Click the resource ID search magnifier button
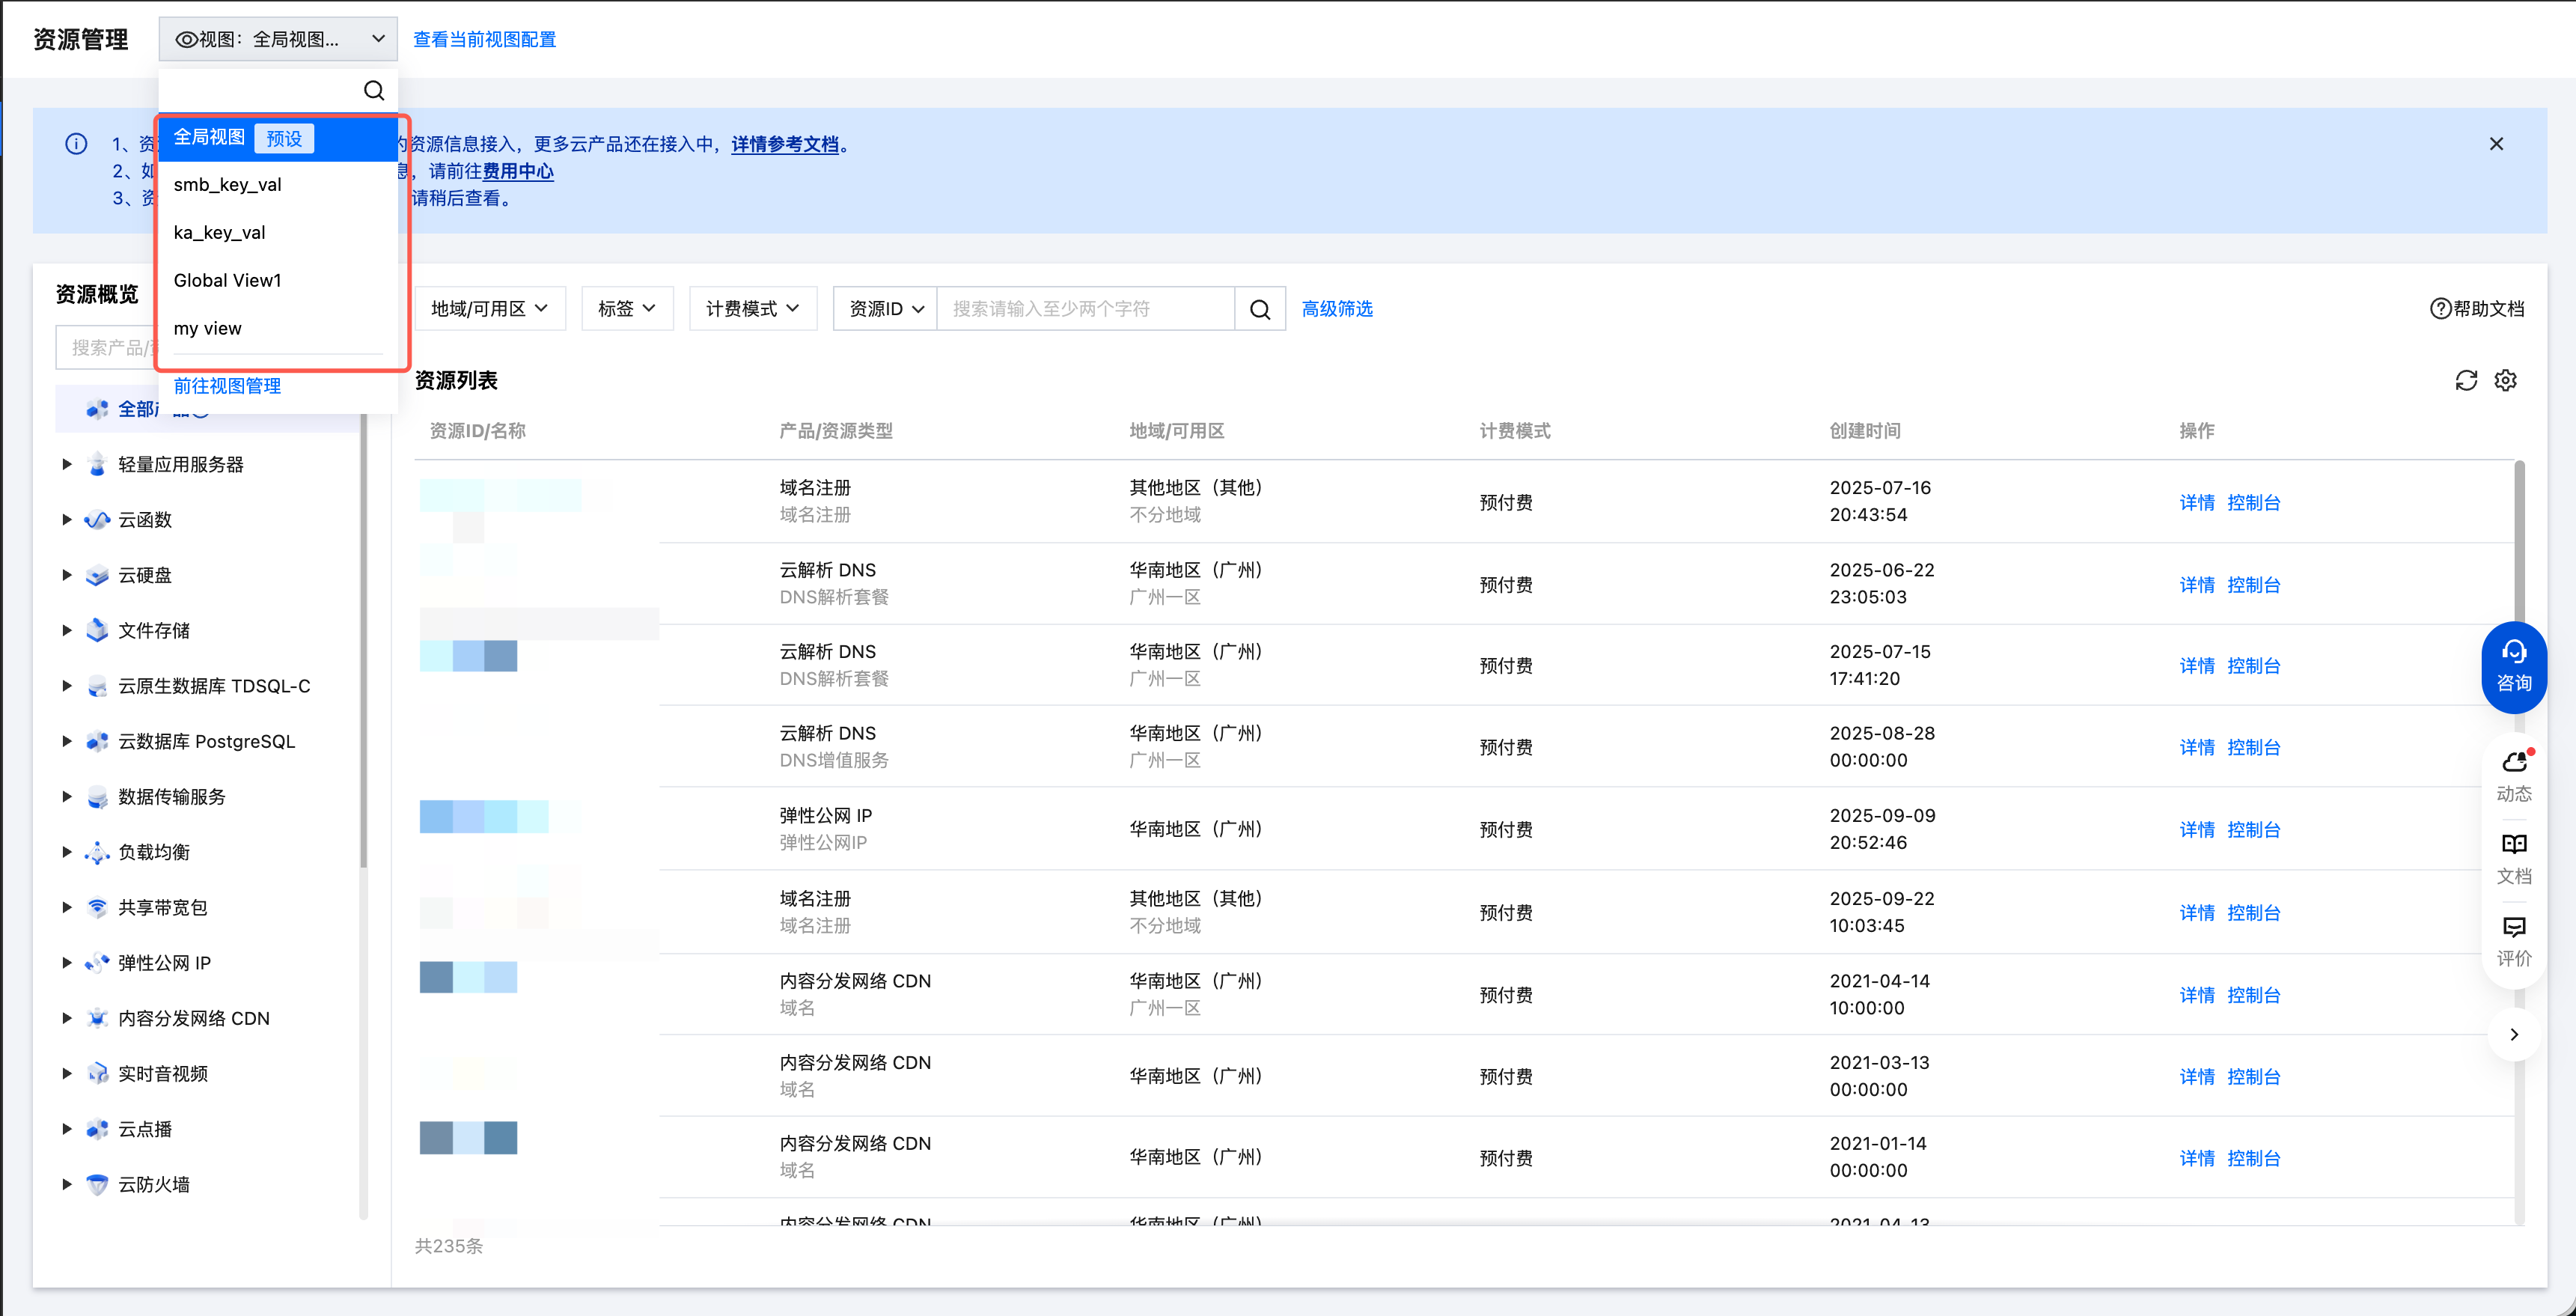The width and height of the screenshot is (2576, 1316). pos(1260,309)
